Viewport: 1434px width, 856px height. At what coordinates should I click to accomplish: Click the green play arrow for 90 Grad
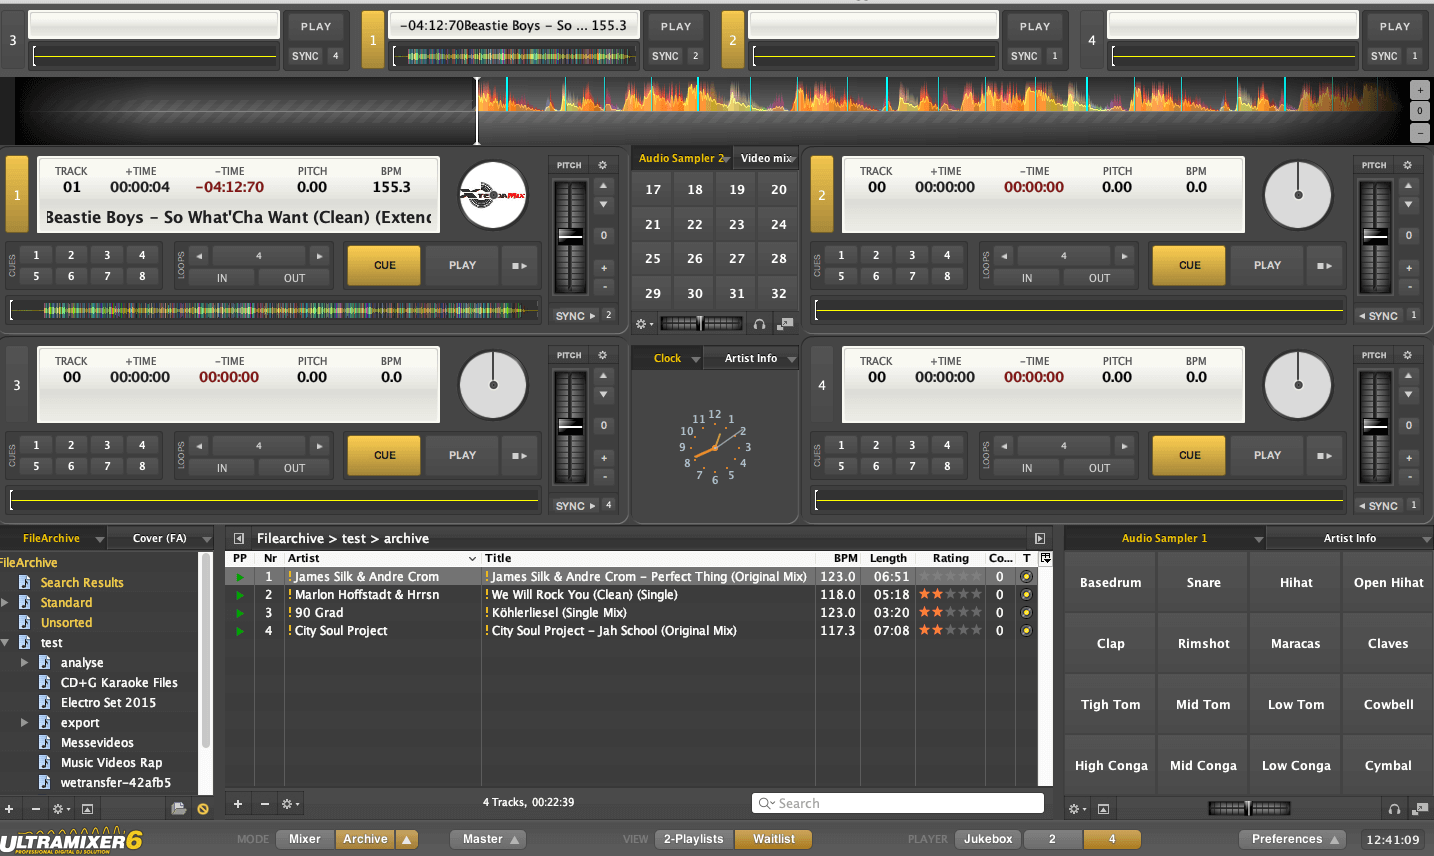click(x=240, y=613)
